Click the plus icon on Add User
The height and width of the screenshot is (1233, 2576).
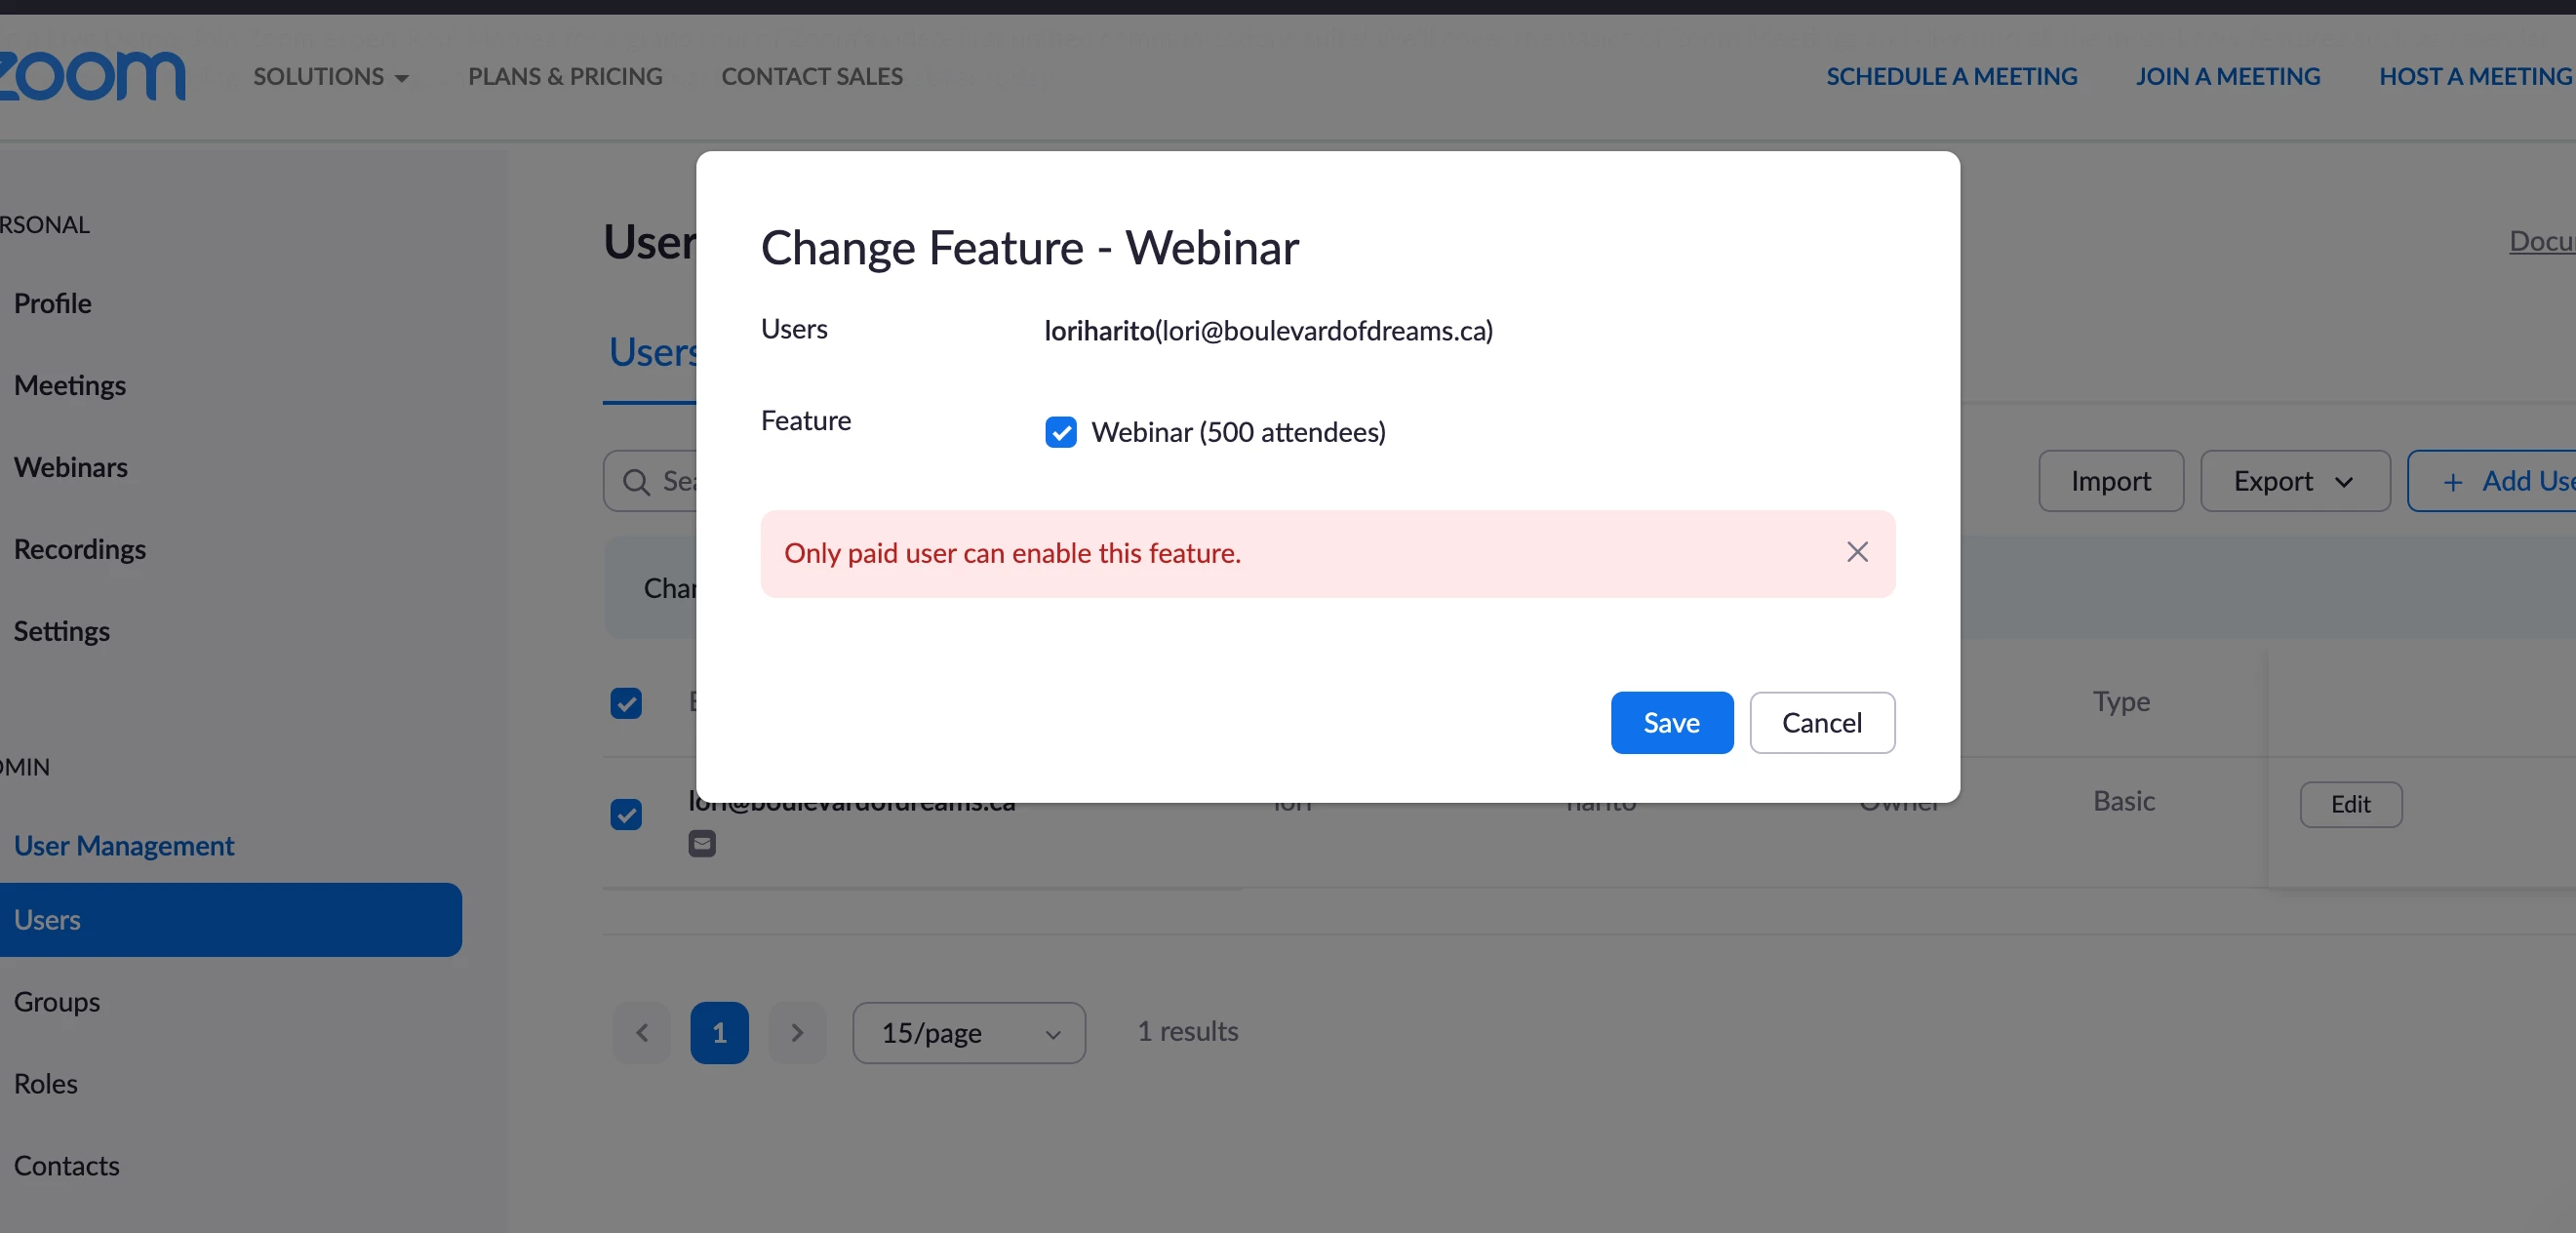(x=2452, y=482)
